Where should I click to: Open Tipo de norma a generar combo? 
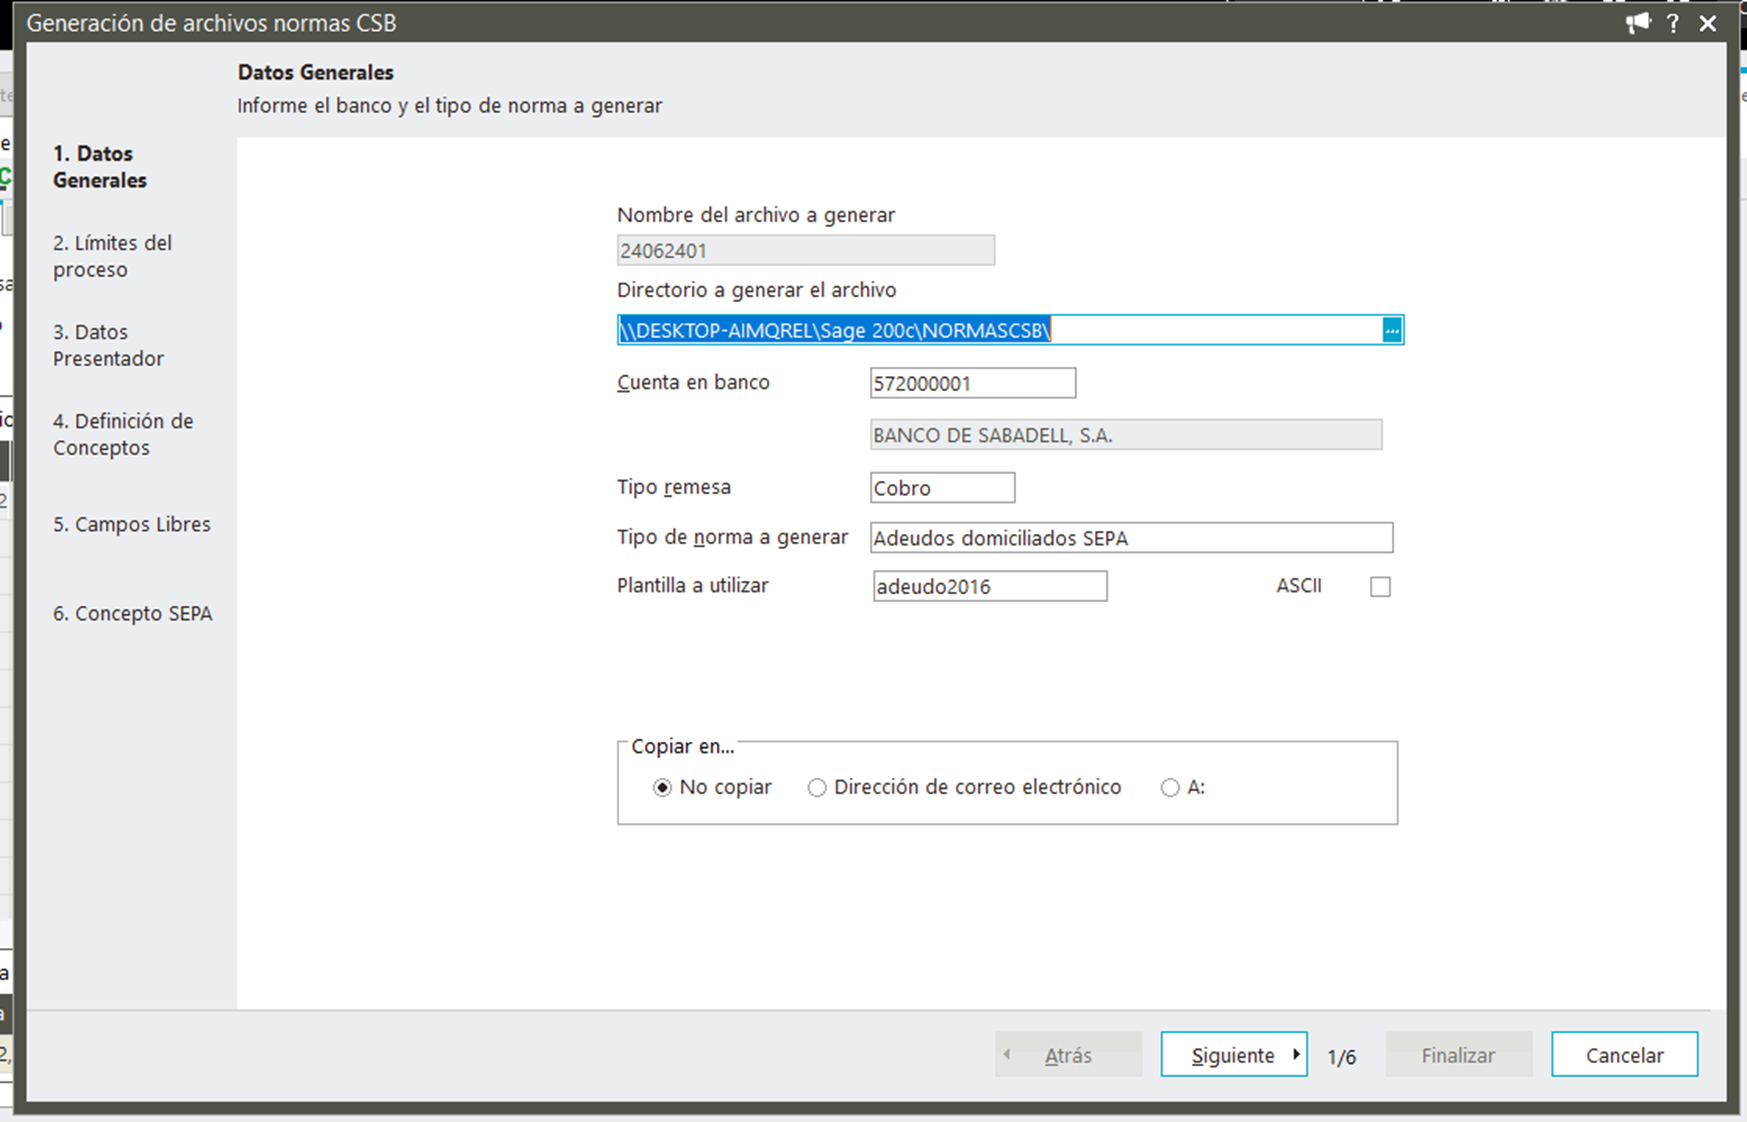(1131, 538)
